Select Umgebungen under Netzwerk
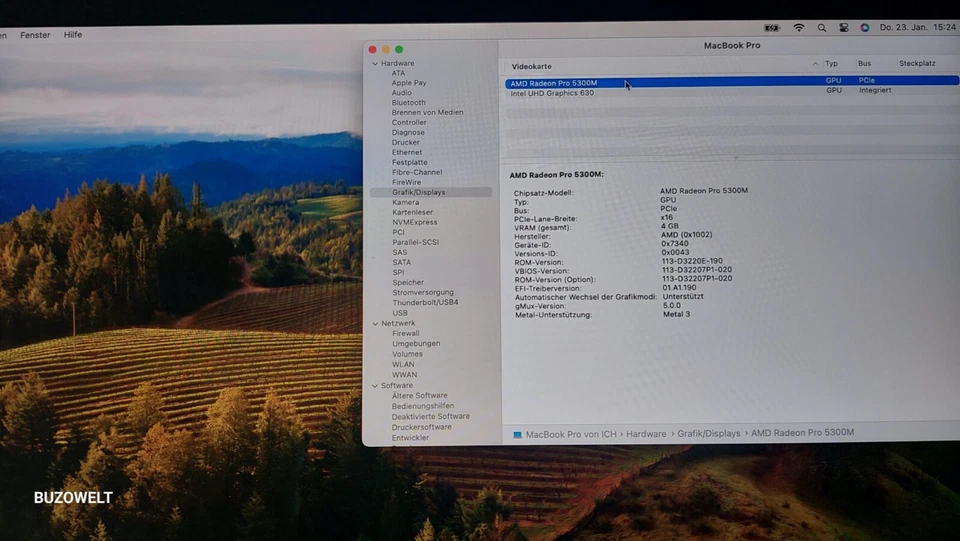 click(416, 343)
